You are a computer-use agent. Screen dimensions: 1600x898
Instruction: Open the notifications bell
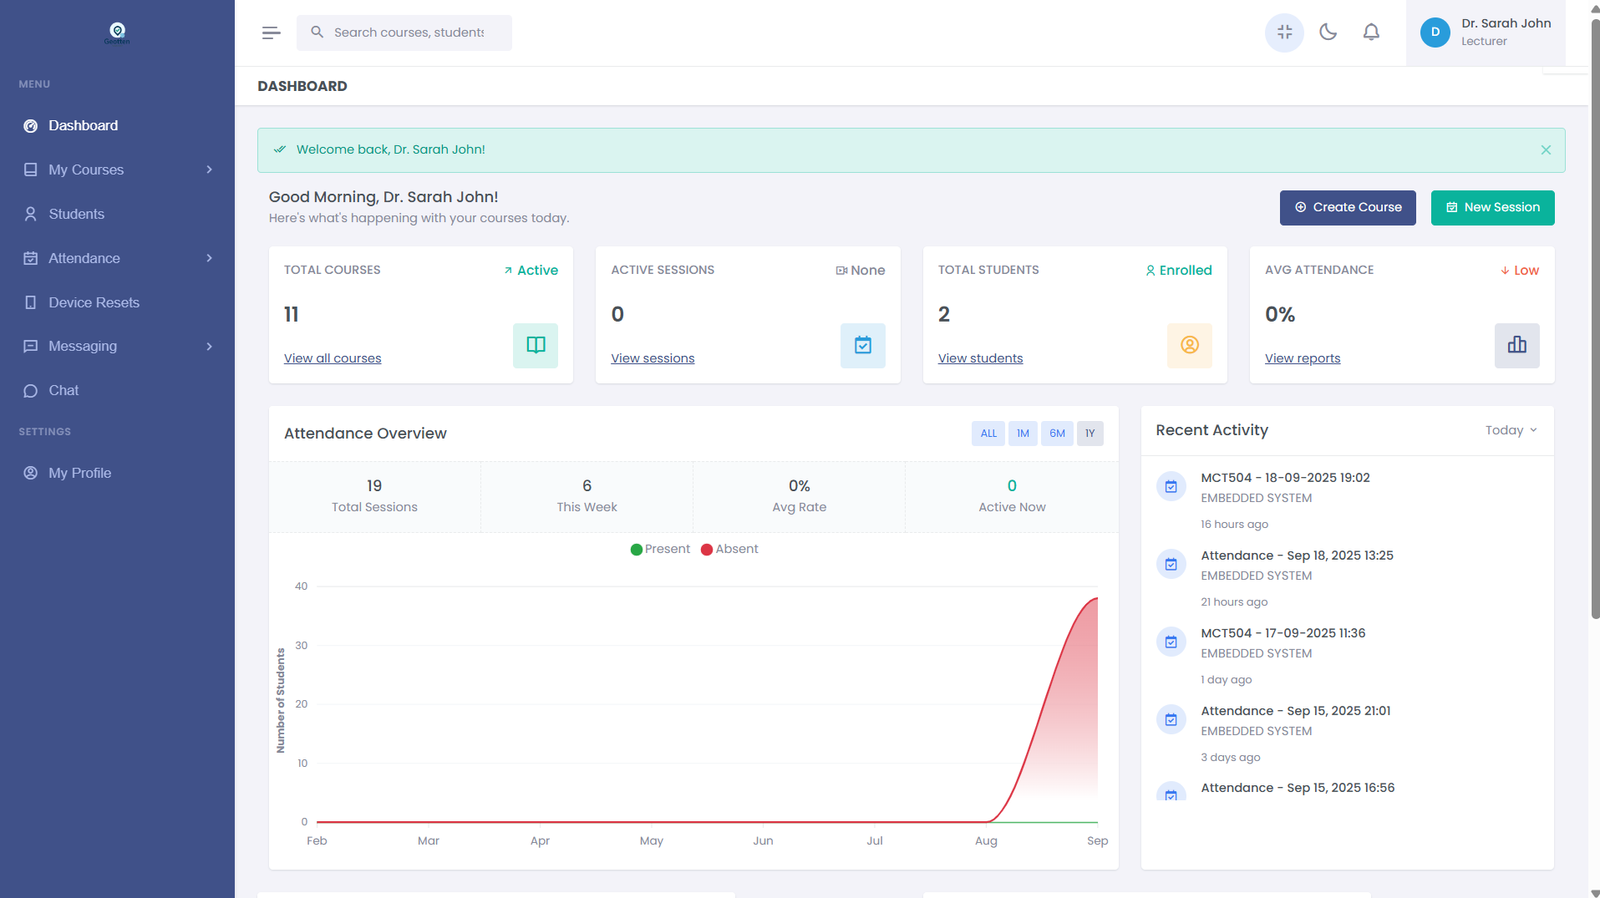coord(1371,32)
